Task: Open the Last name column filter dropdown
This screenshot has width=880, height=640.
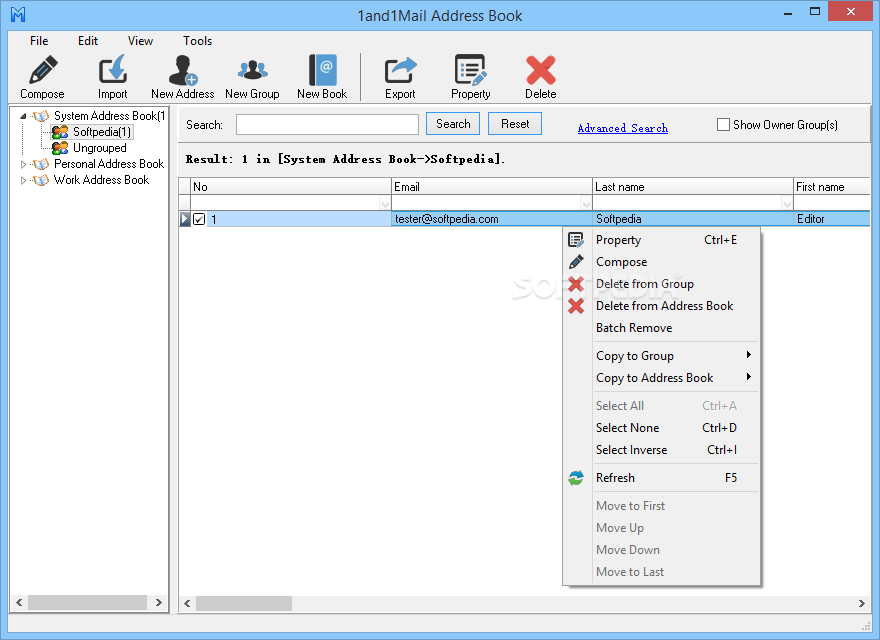Action: pyautogui.click(x=787, y=203)
